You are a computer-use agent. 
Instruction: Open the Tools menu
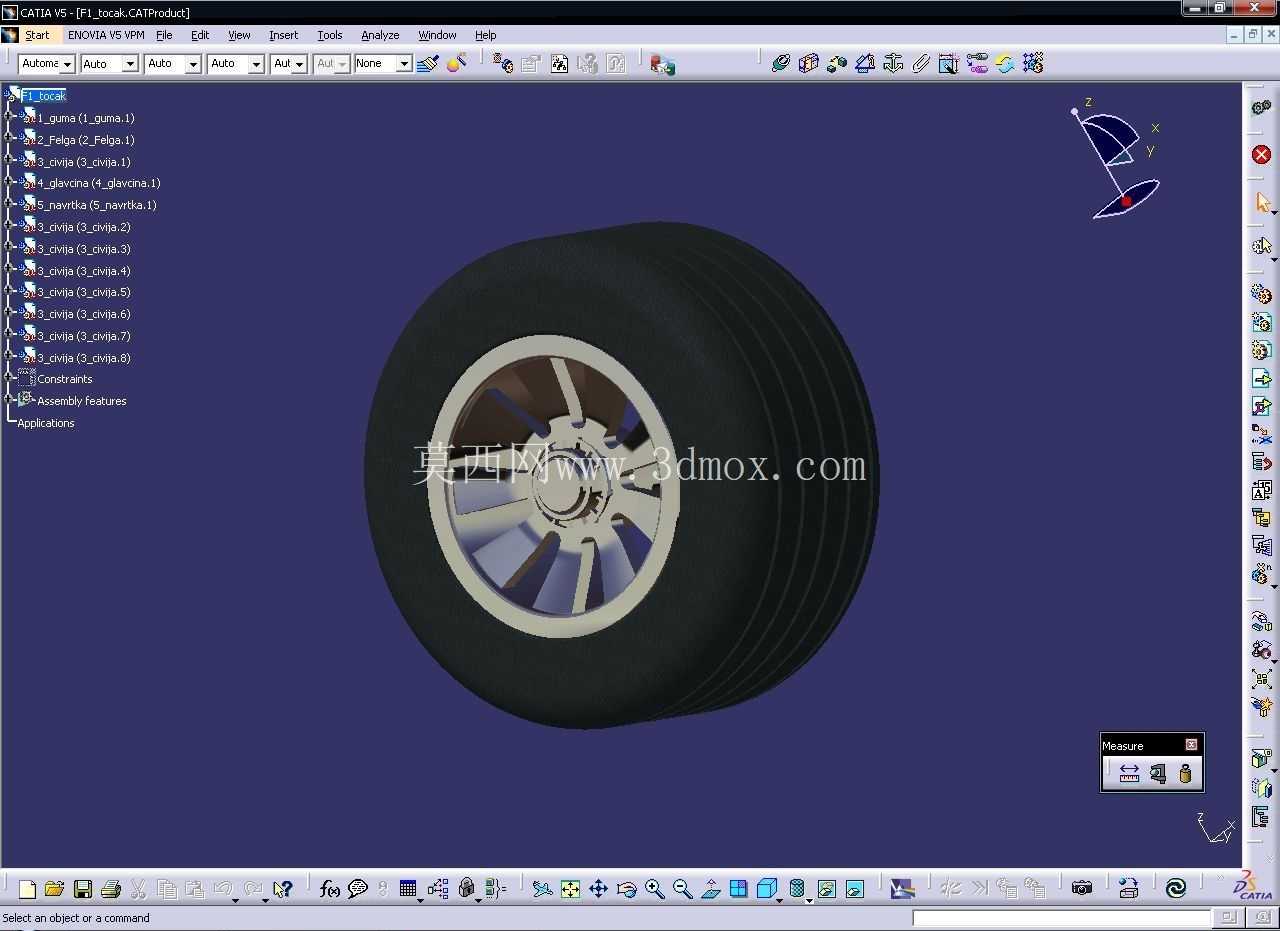click(330, 35)
